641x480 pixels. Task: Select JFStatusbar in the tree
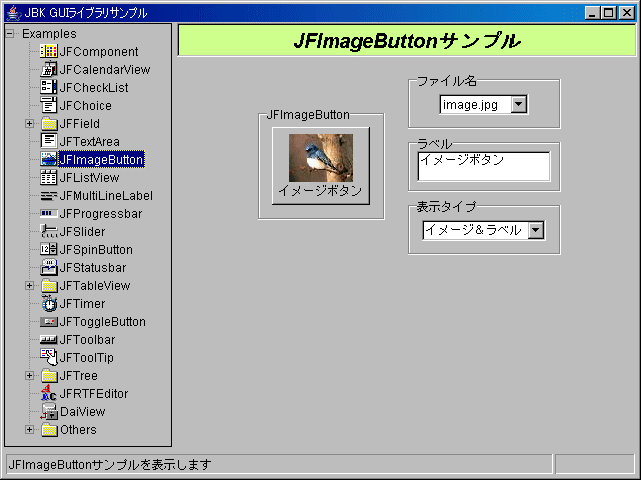tap(93, 267)
